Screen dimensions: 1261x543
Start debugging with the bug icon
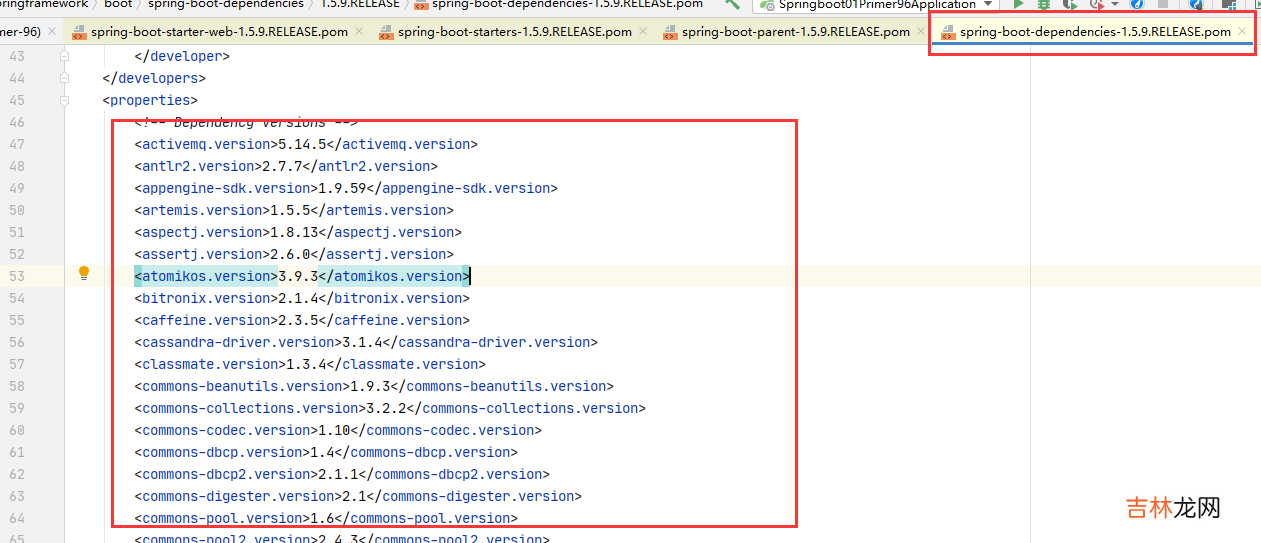point(1044,4)
